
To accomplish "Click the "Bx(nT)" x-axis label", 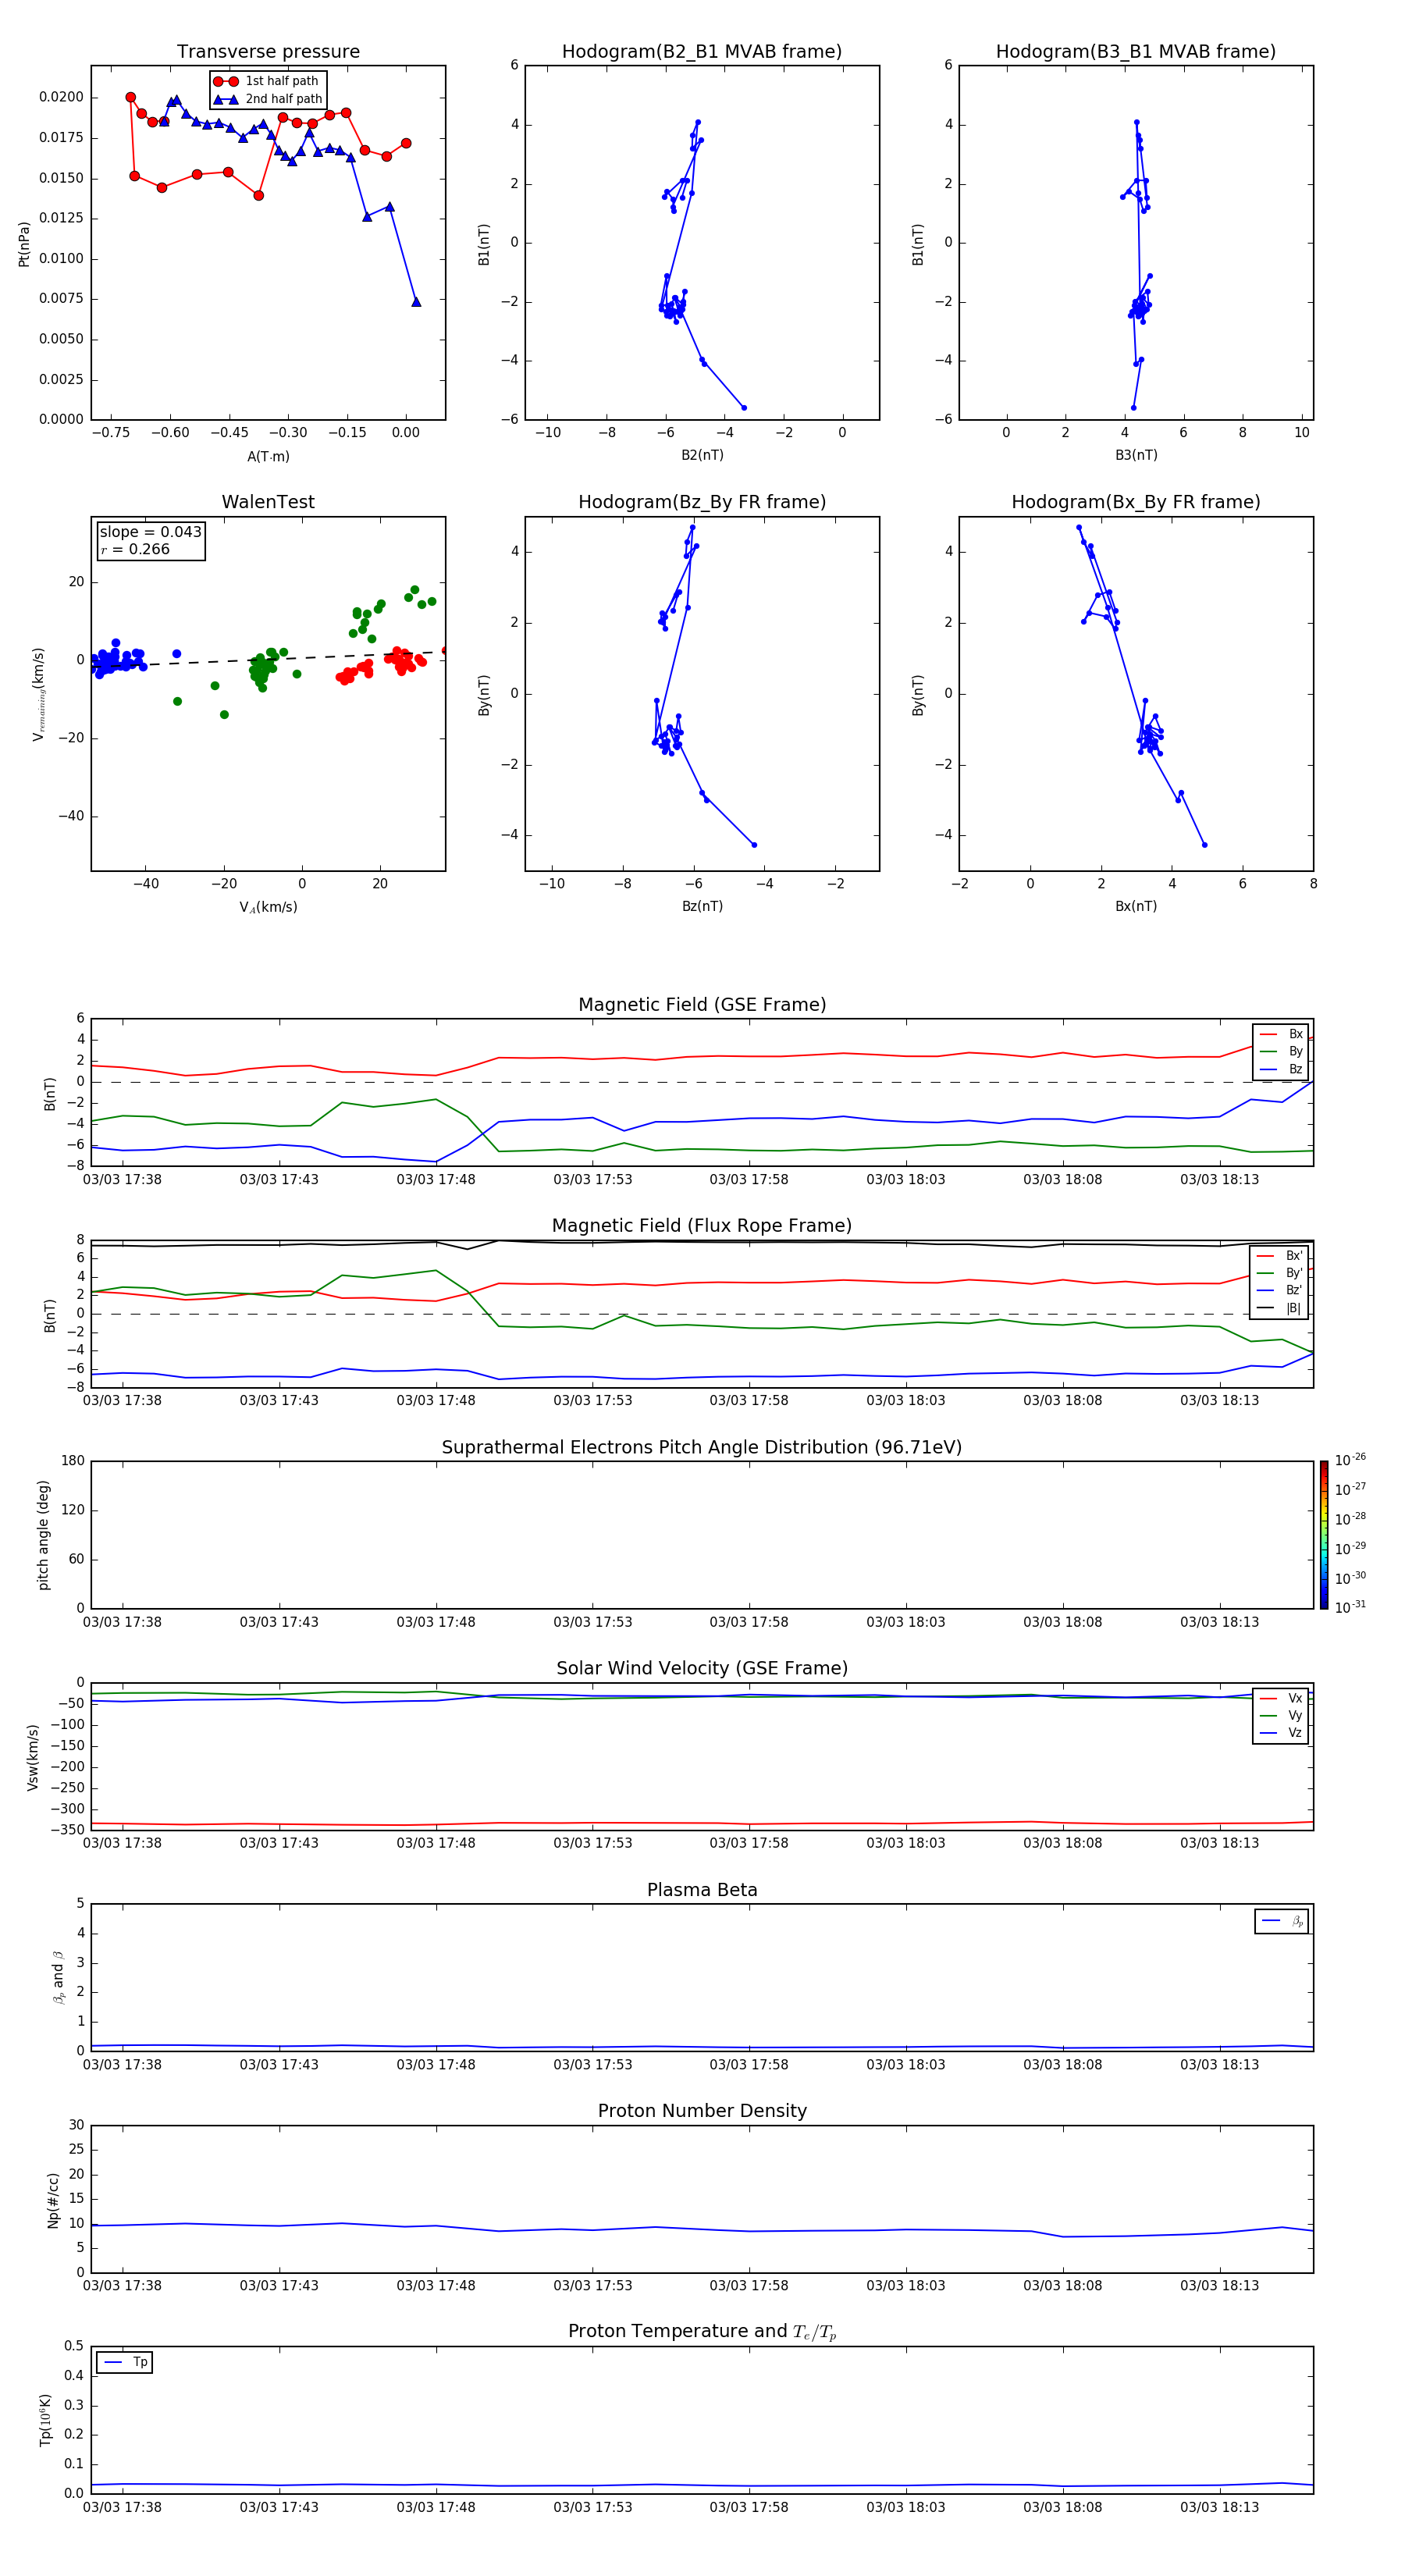I will point(1136,906).
